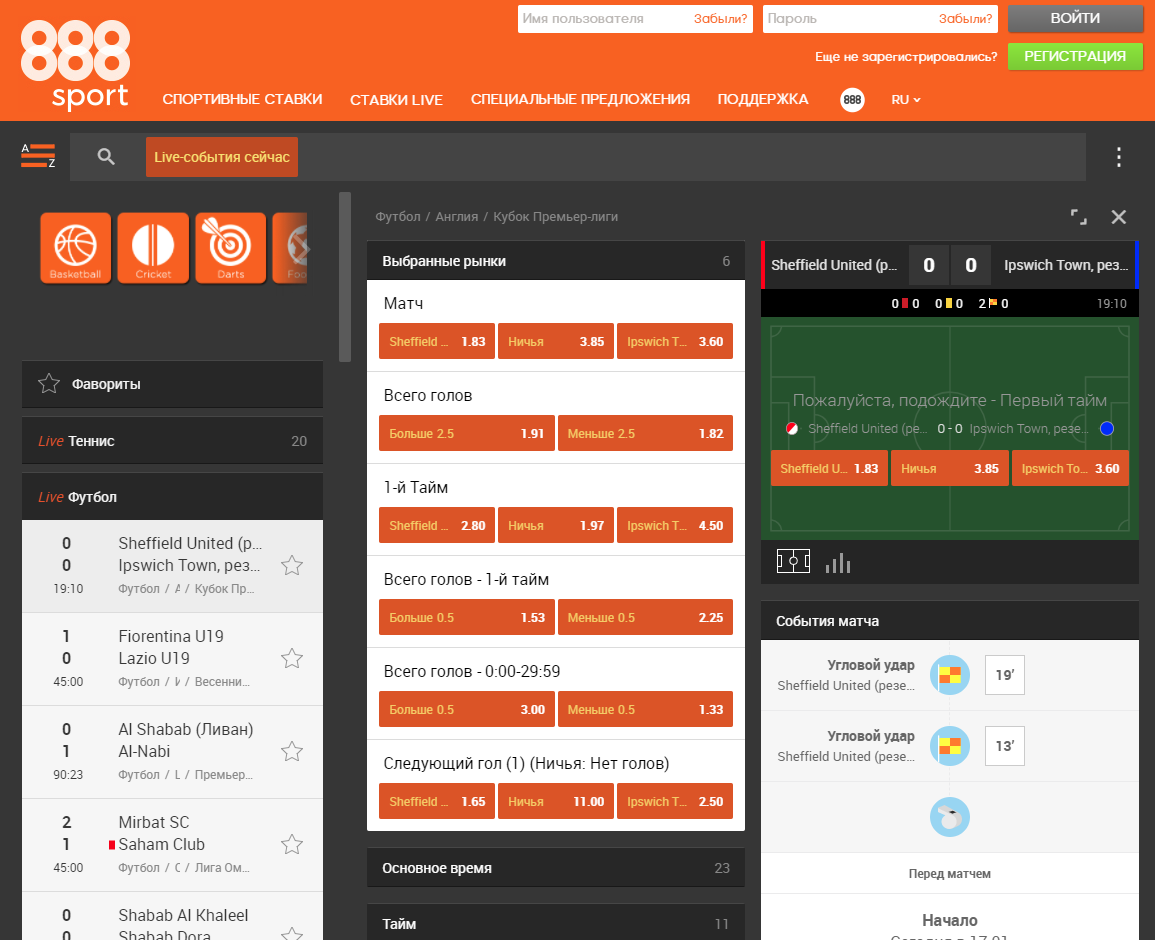Select Меньше 0.5 at 1.33

coord(645,709)
